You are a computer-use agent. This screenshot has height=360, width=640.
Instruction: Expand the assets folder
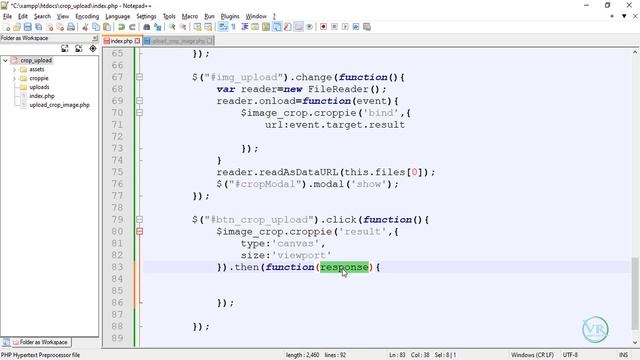click(14, 69)
